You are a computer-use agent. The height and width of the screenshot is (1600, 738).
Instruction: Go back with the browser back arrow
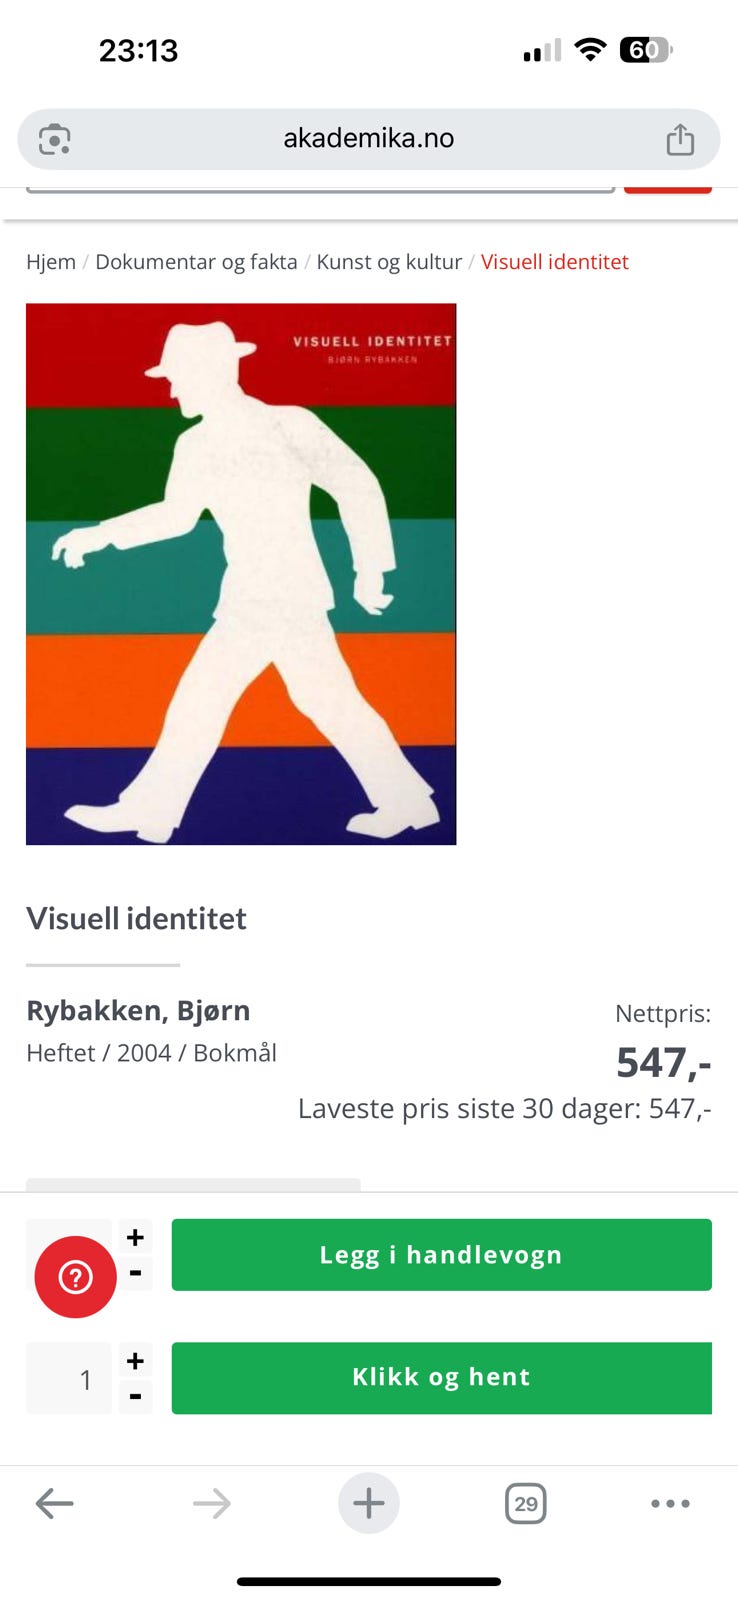pyautogui.click(x=54, y=1503)
